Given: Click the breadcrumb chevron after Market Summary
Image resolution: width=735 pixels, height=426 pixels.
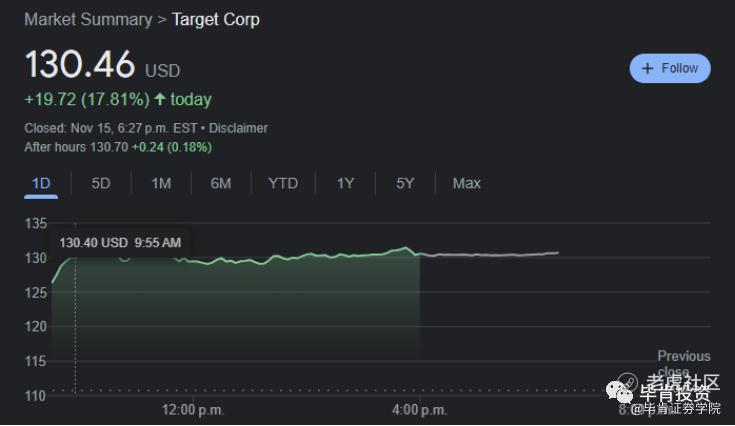Looking at the screenshot, I should (162, 20).
